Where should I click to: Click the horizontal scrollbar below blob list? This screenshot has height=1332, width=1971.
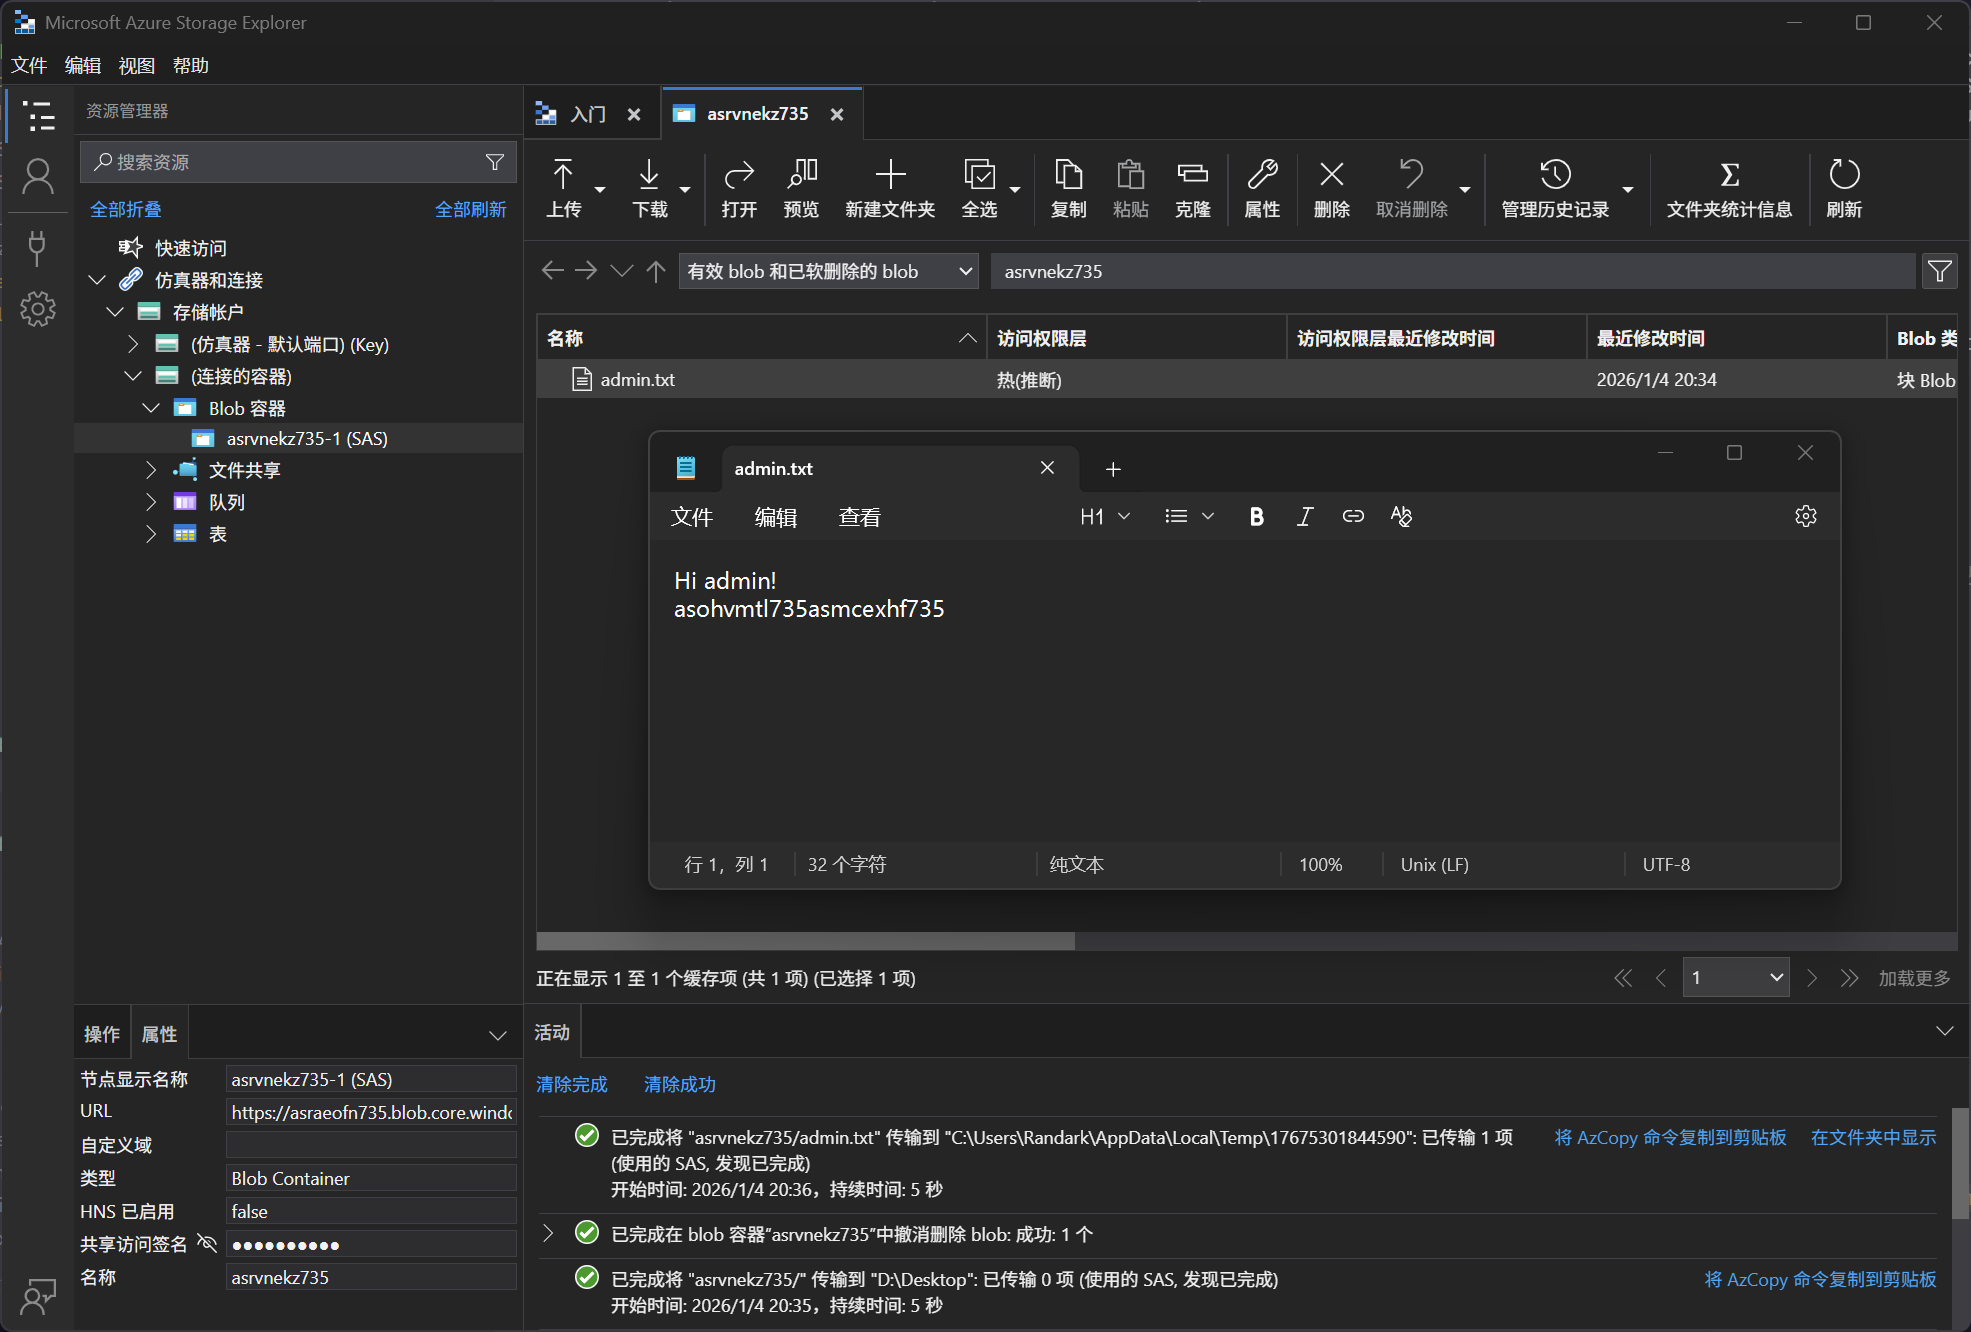805,941
